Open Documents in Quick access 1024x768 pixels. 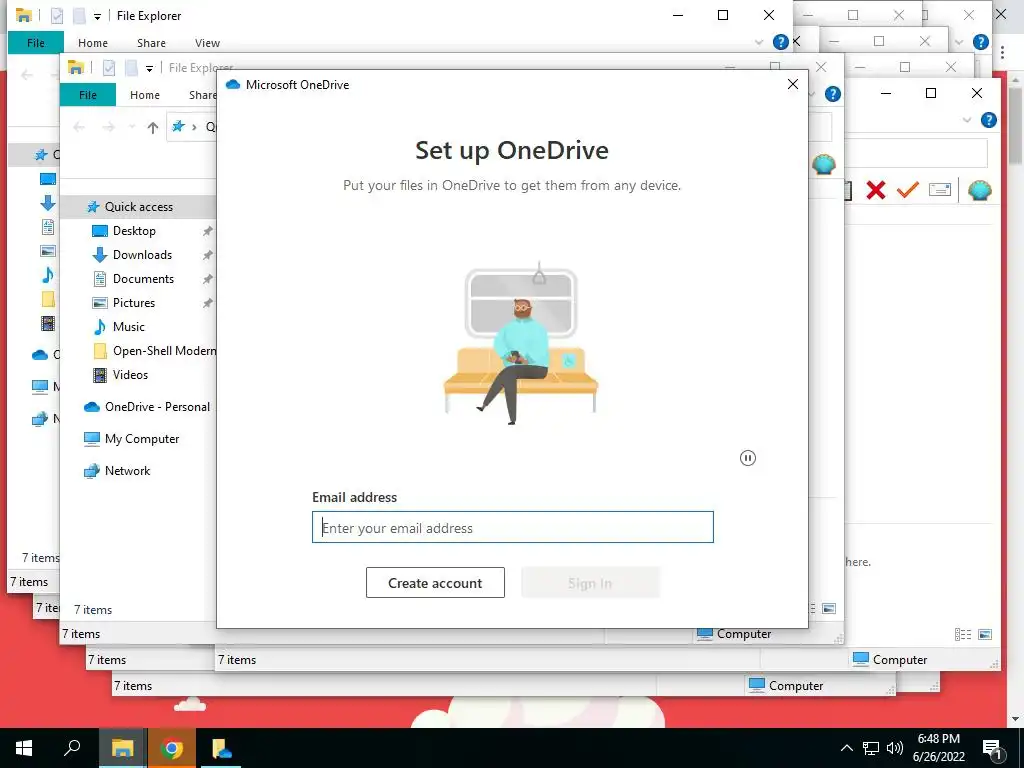click(143, 279)
